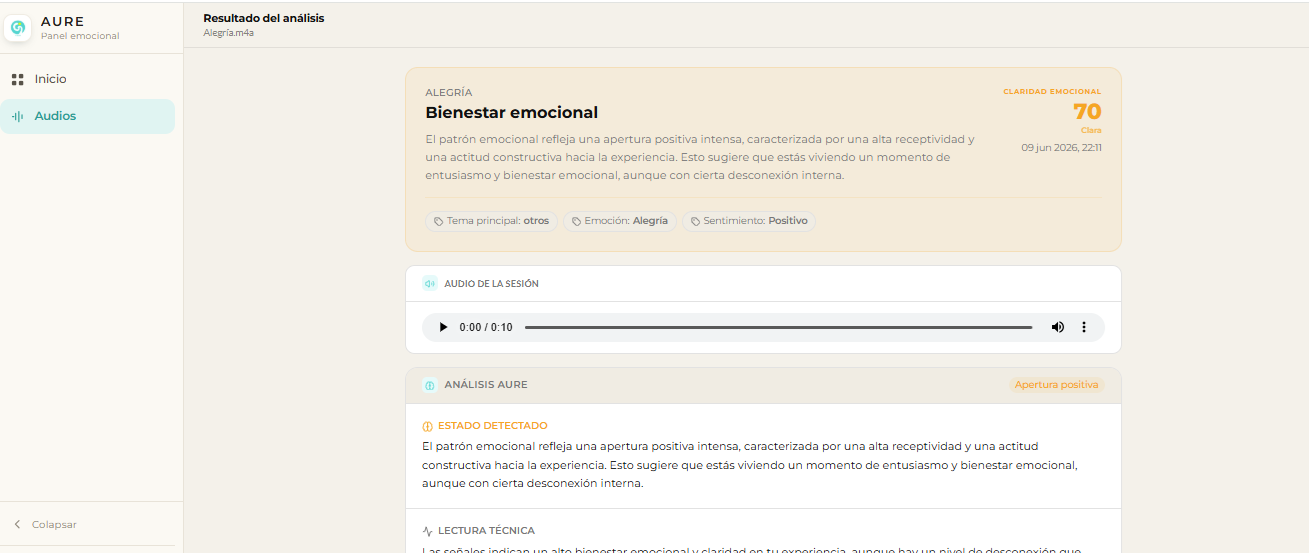Click the Estado detectado info icon
1309x553 pixels.
[x=428, y=426]
